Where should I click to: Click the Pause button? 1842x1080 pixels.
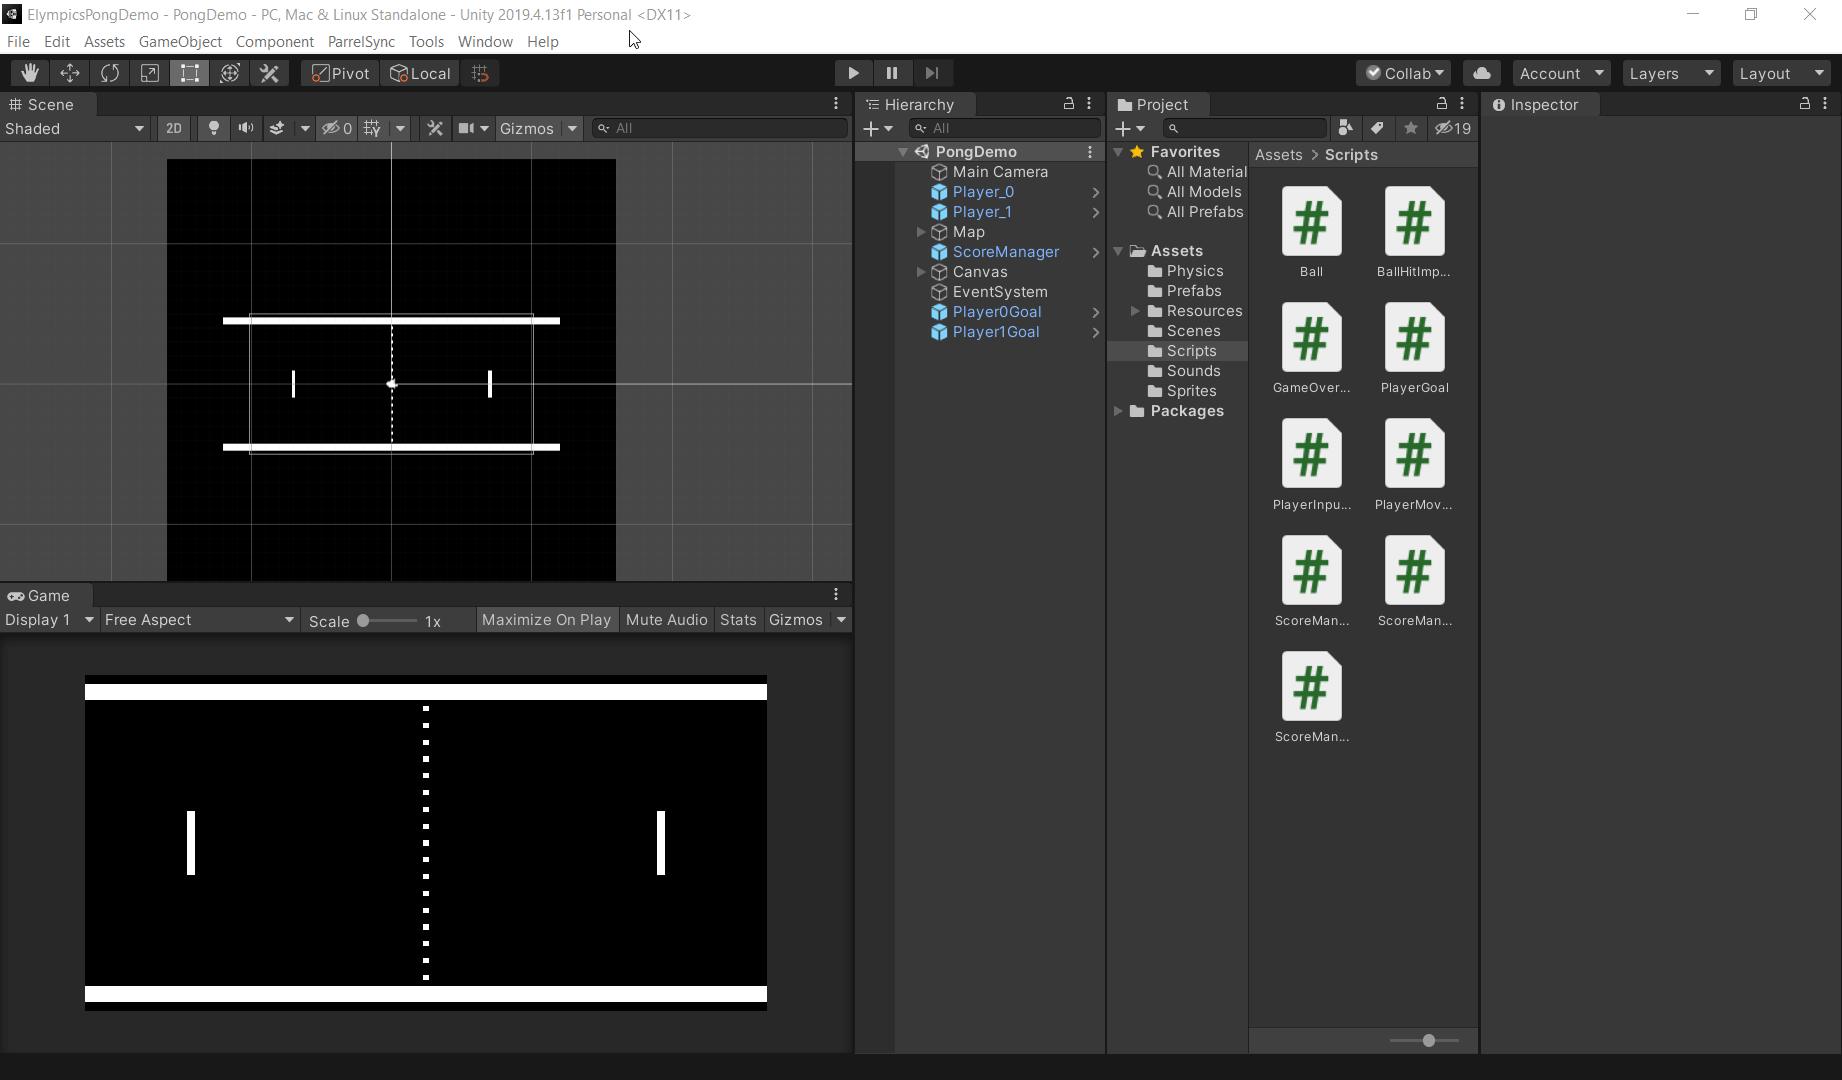(x=892, y=73)
